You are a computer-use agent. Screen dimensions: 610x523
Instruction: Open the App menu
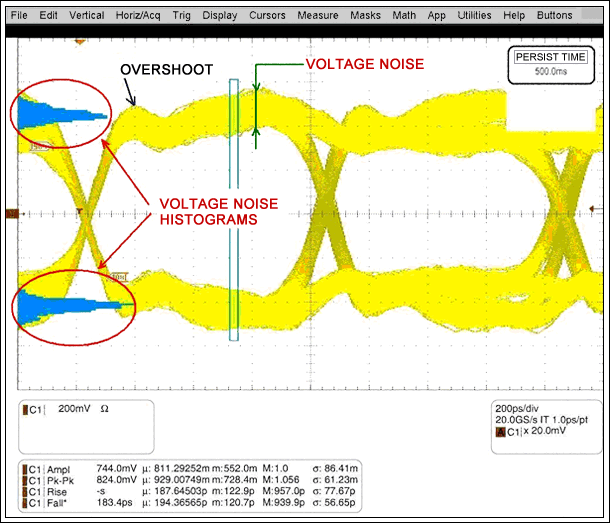436,16
